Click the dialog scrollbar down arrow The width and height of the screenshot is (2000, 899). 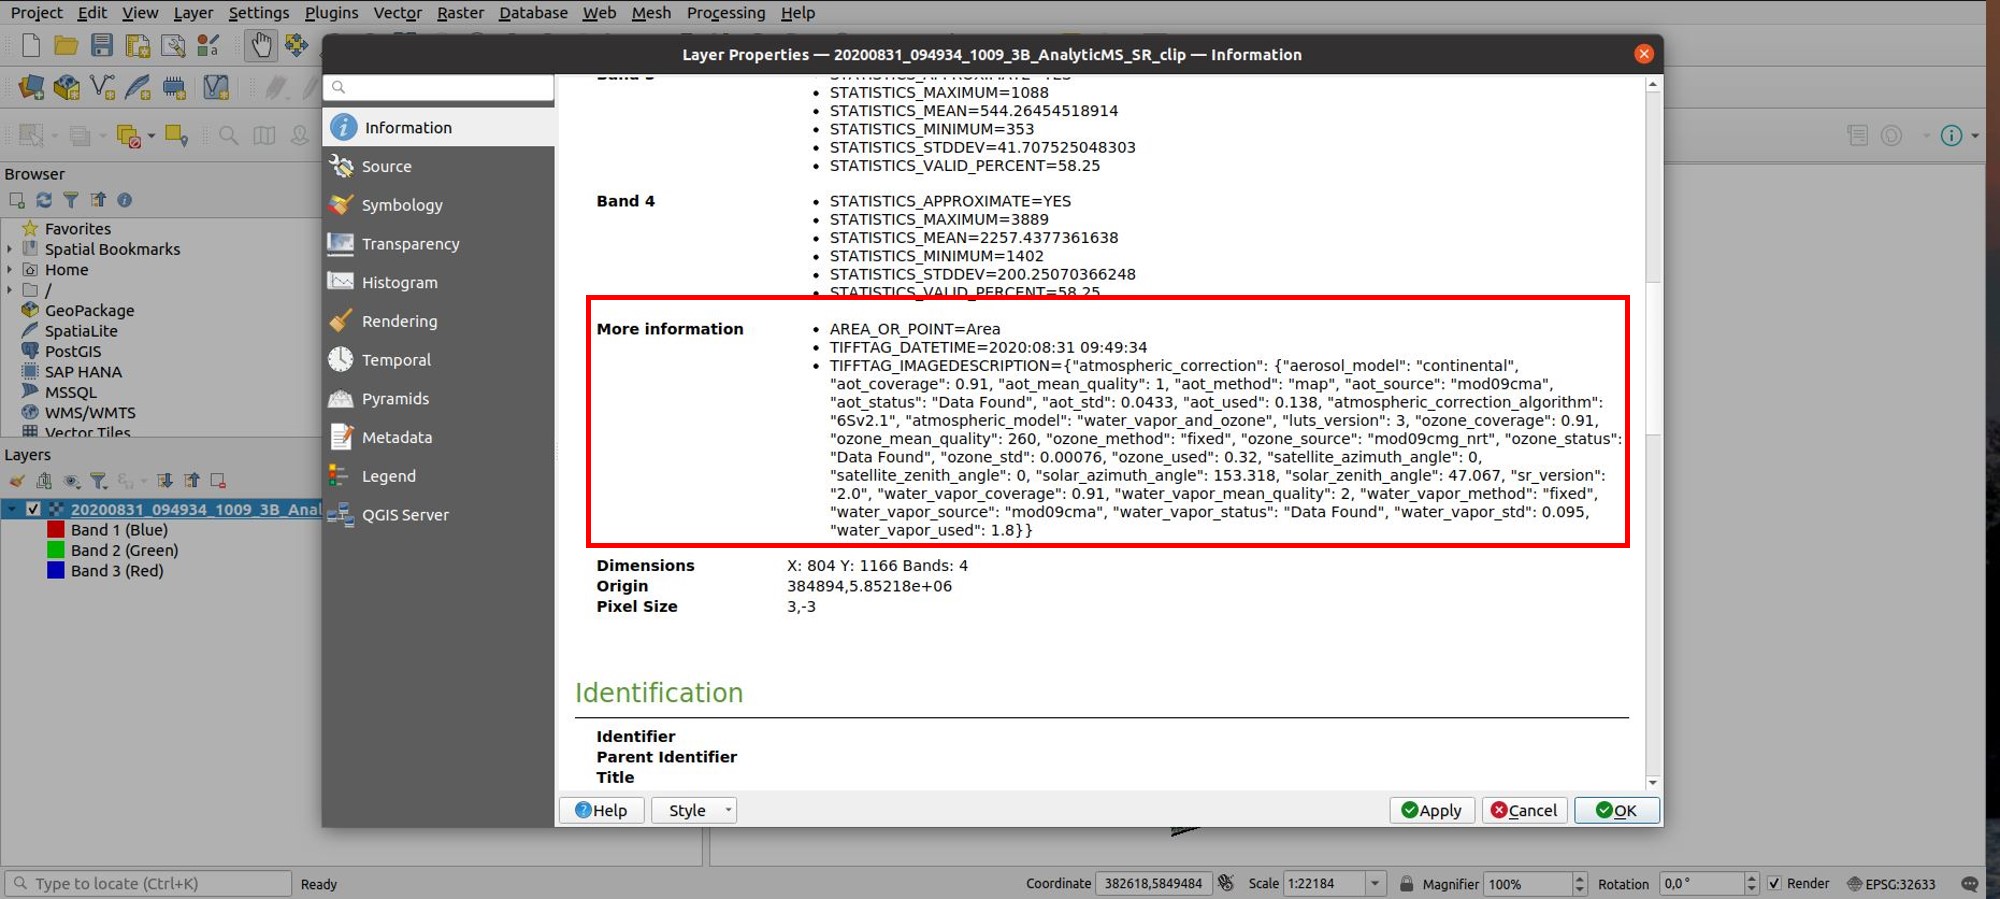[1653, 783]
